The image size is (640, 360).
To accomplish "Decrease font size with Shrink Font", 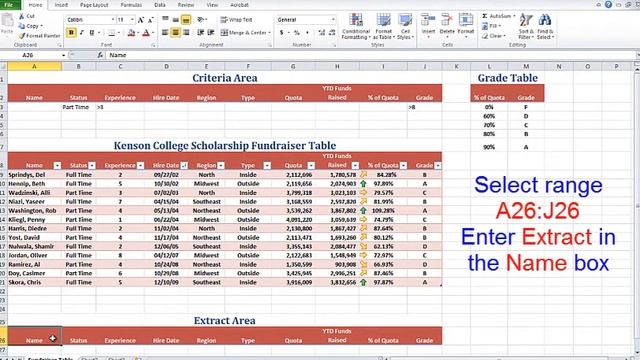I will [x=150, y=20].
